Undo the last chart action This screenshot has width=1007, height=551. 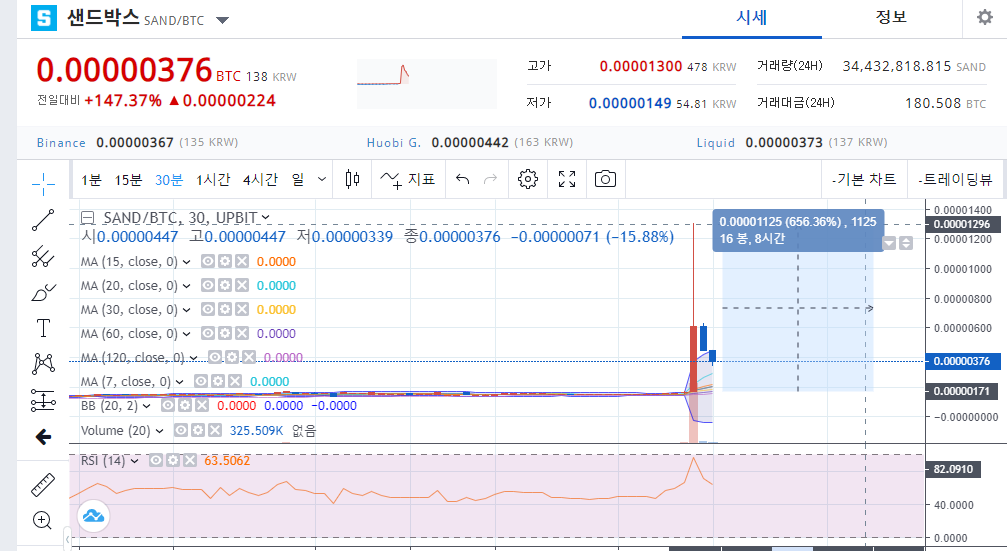click(x=462, y=179)
